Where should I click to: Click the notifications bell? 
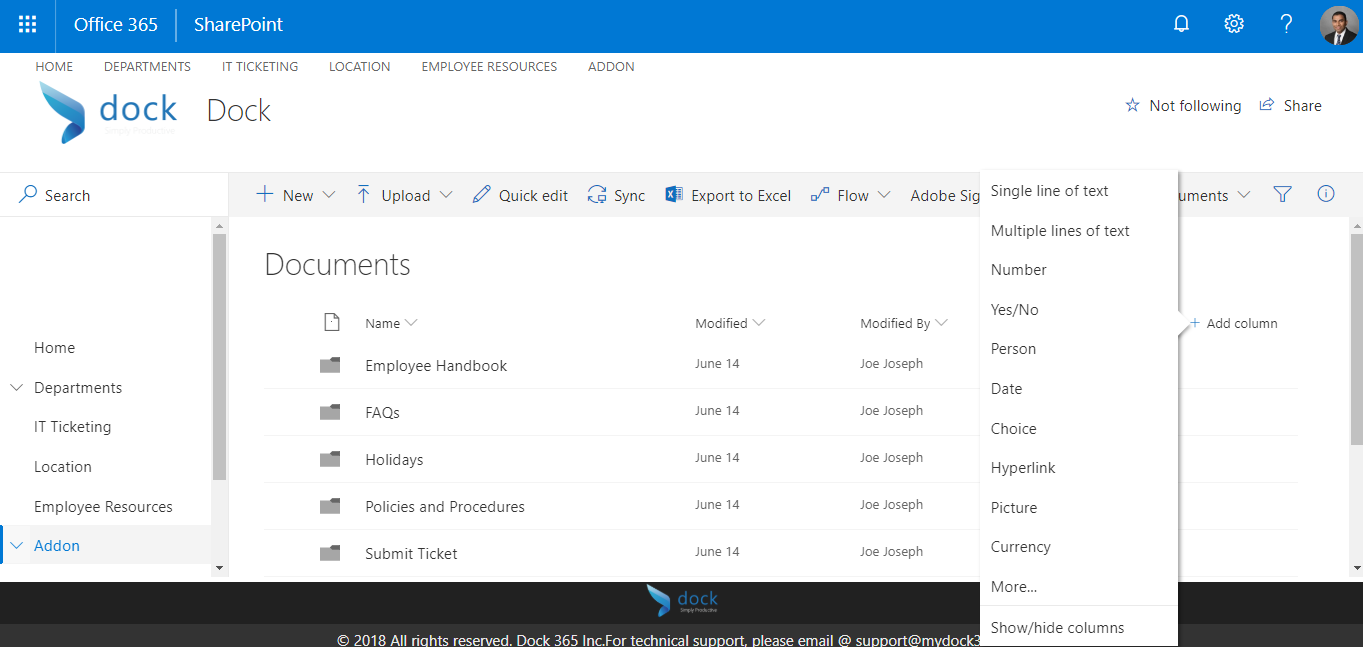coord(1181,22)
